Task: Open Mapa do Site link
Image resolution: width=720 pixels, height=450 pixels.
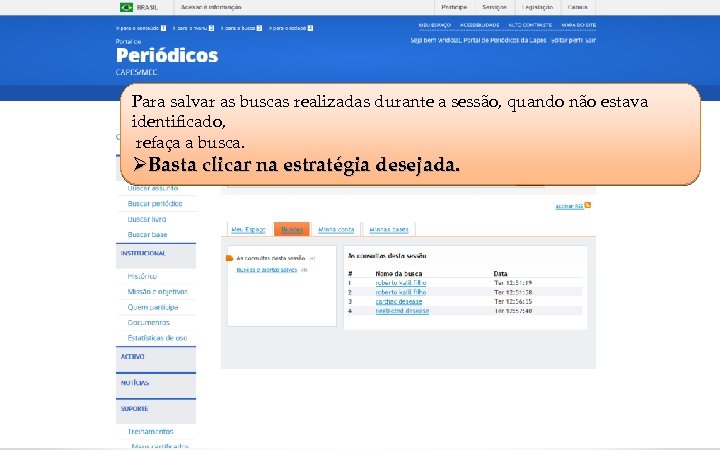Action: pyautogui.click(x=579, y=25)
